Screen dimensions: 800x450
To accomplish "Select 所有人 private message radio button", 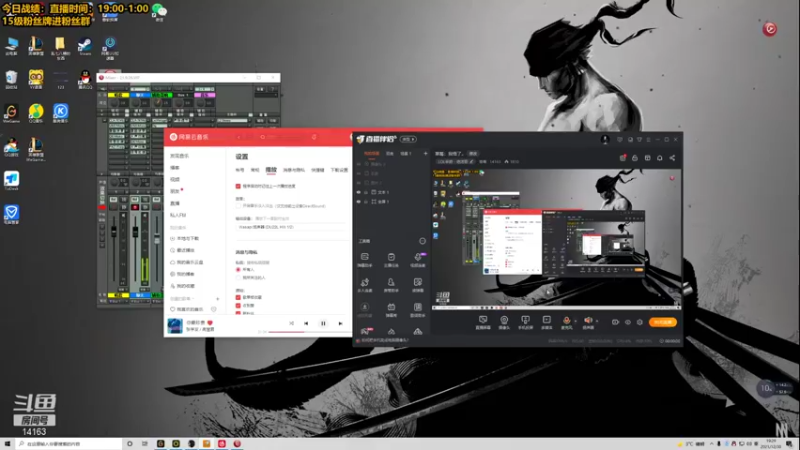I will [x=238, y=270].
